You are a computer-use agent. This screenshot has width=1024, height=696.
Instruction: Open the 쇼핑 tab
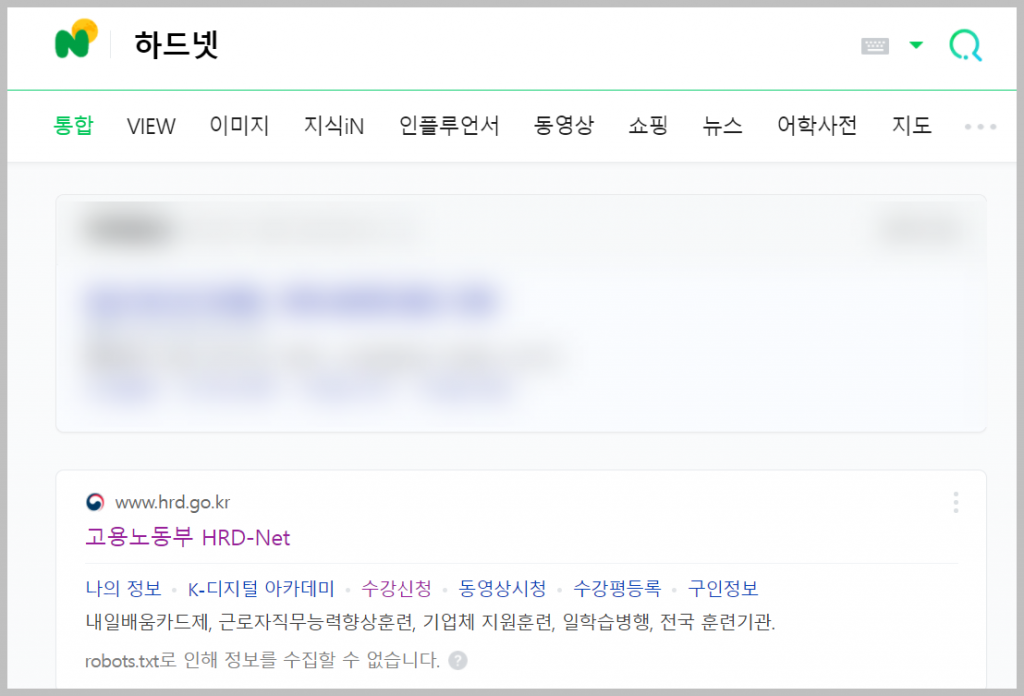(x=648, y=125)
